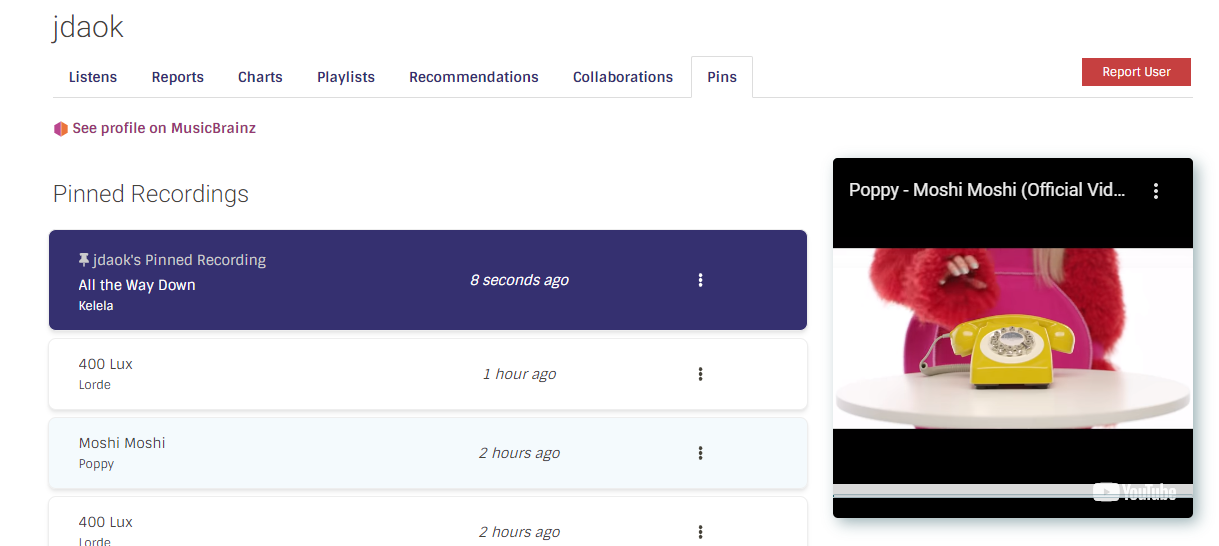The width and height of the screenshot is (1219, 546).
Task: Click the Moshi Moshi video thumbnail
Action: coord(1013,338)
